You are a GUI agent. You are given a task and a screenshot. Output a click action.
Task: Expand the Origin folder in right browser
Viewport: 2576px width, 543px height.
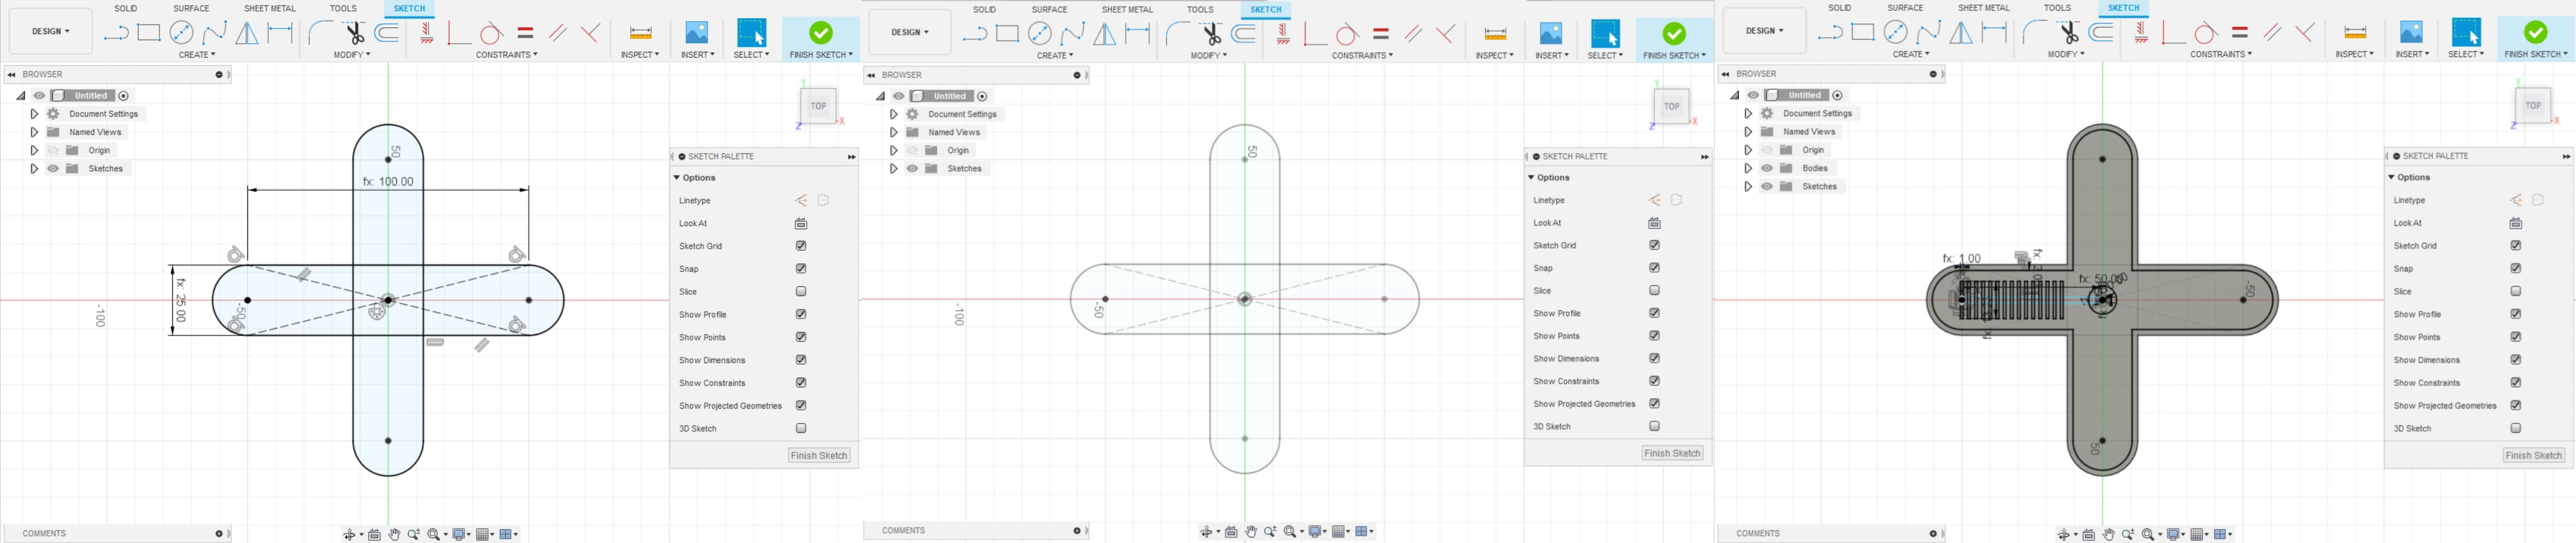tap(1748, 150)
